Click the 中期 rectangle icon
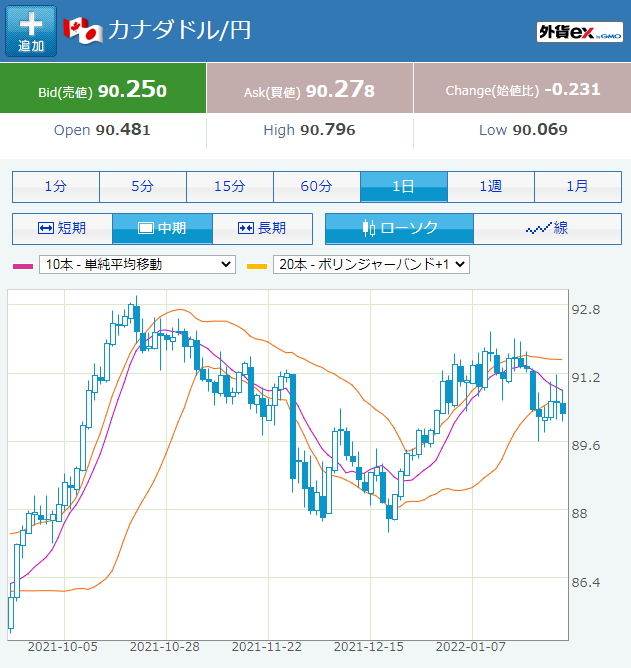Screen dimensions: 631x668 [146, 228]
